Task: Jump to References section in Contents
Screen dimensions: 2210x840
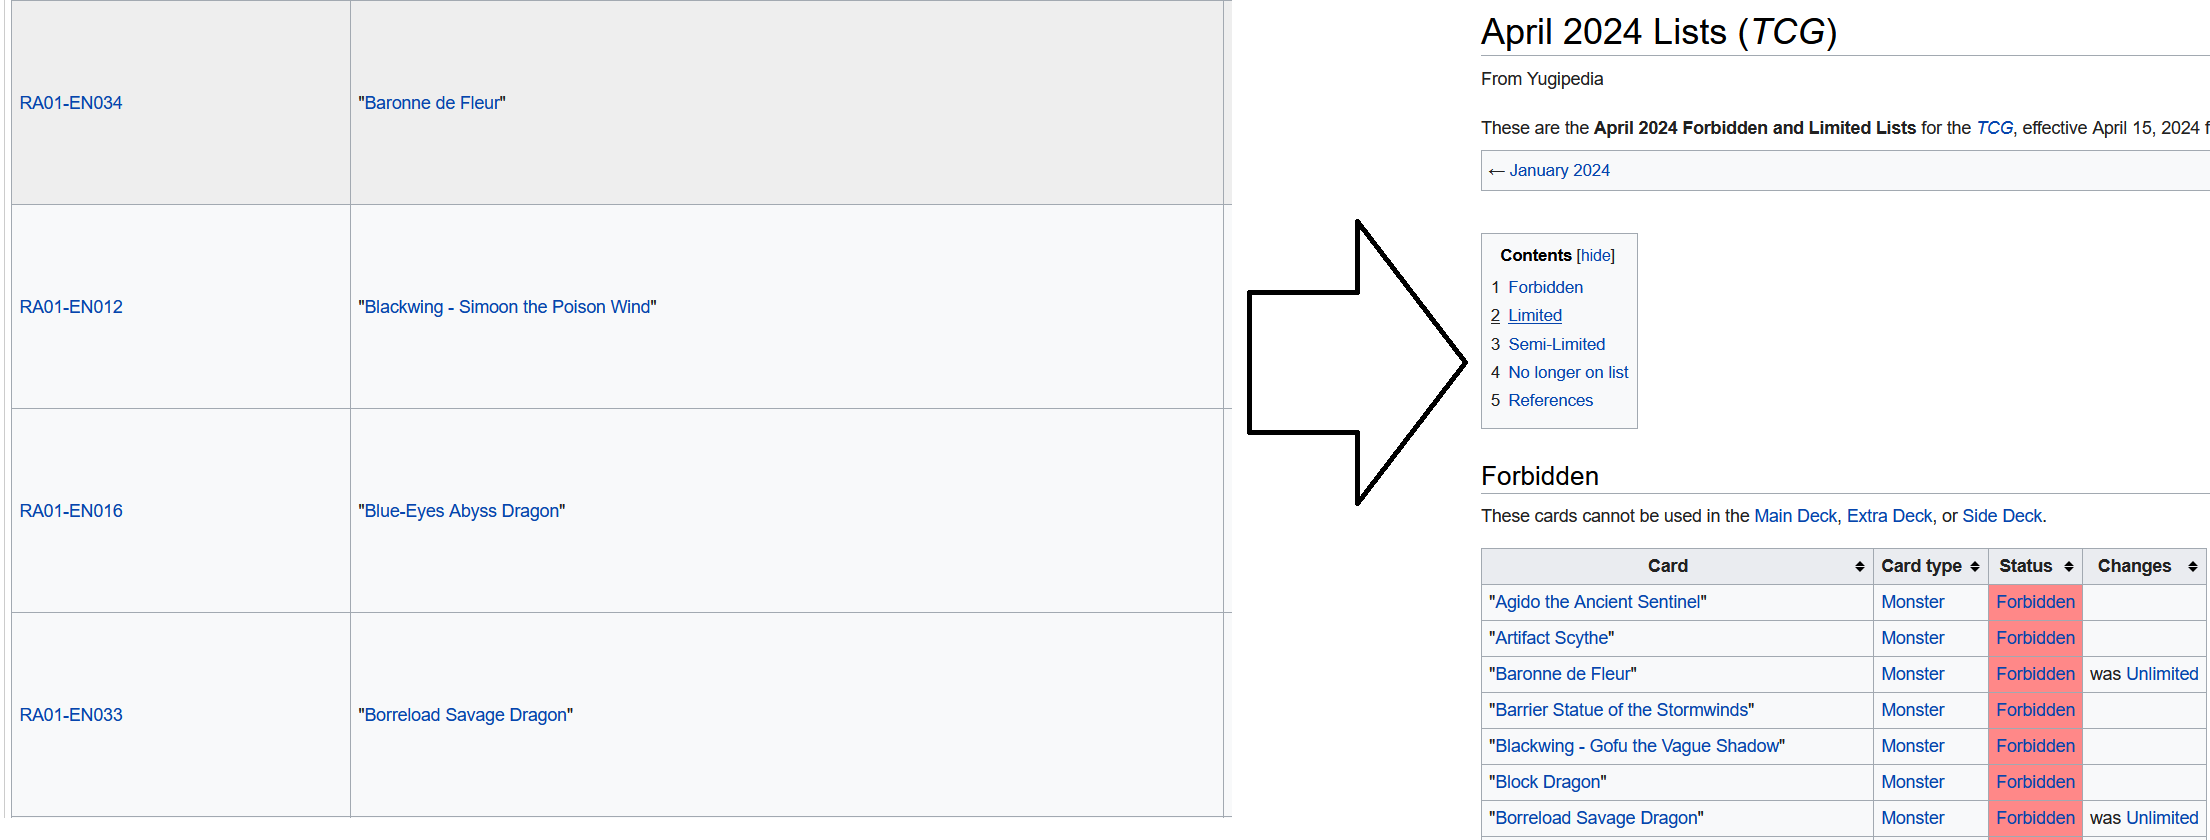Action: [1550, 400]
